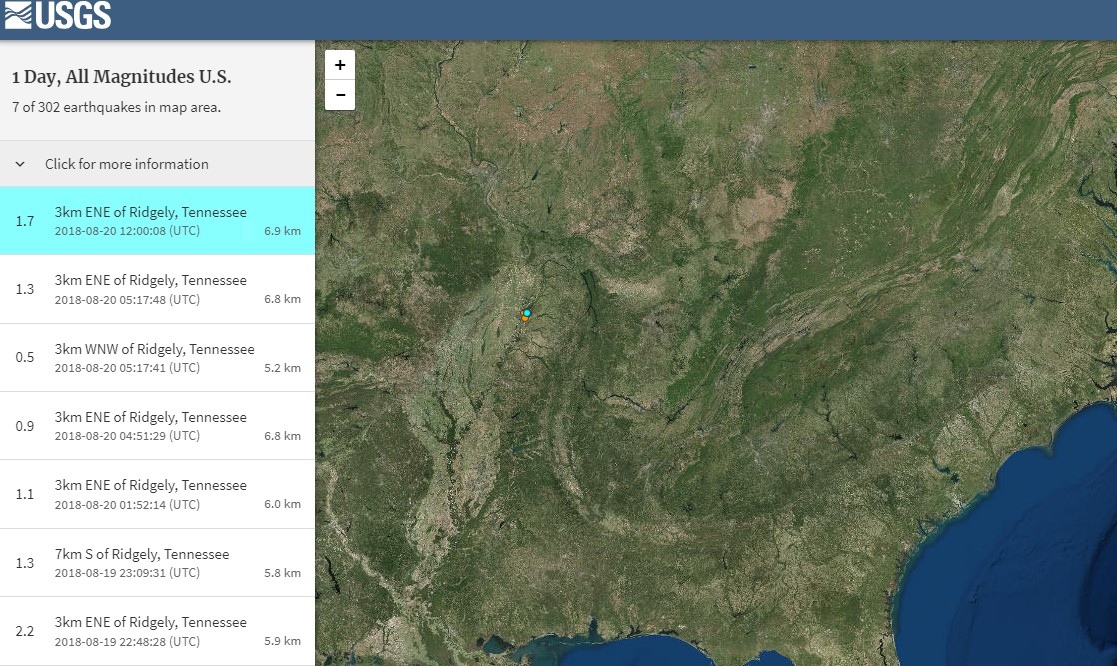Select the highlighted magnitude 1.7 earthquake at 12:00:08
Viewport: 1117px width, 666px height.
[150, 221]
